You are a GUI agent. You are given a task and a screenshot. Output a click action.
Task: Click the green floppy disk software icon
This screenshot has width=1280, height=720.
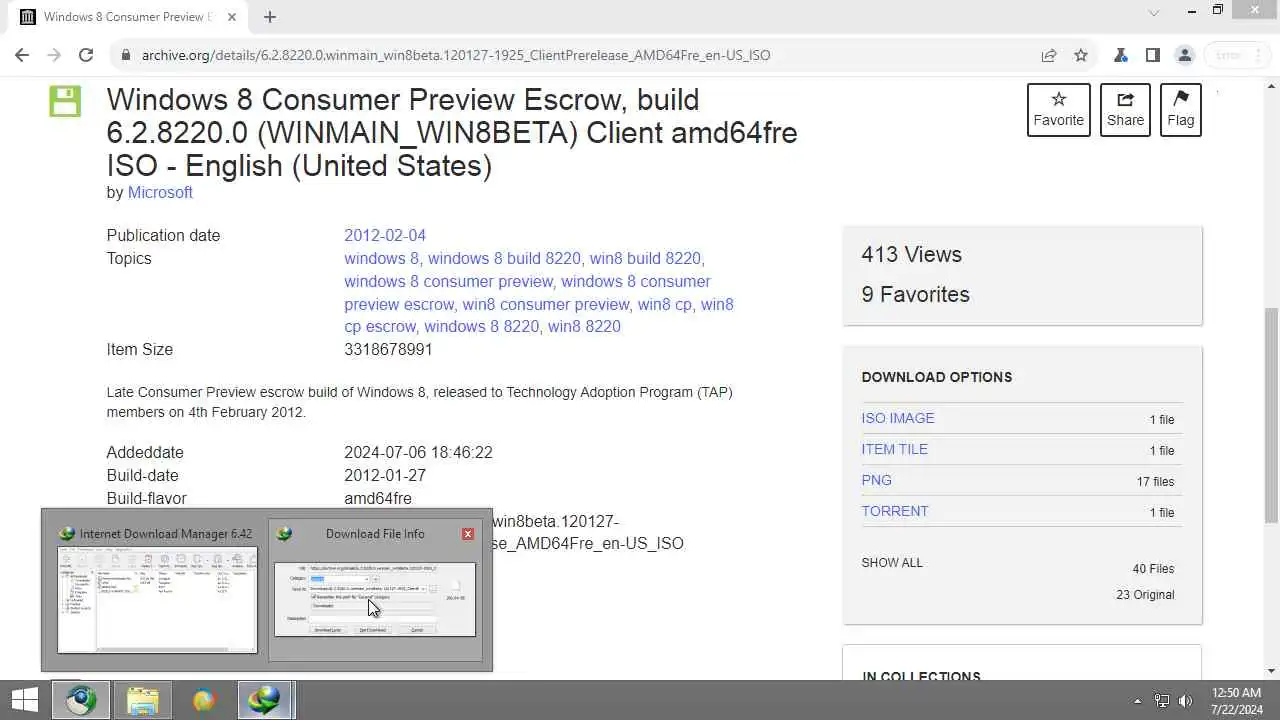coord(65,101)
